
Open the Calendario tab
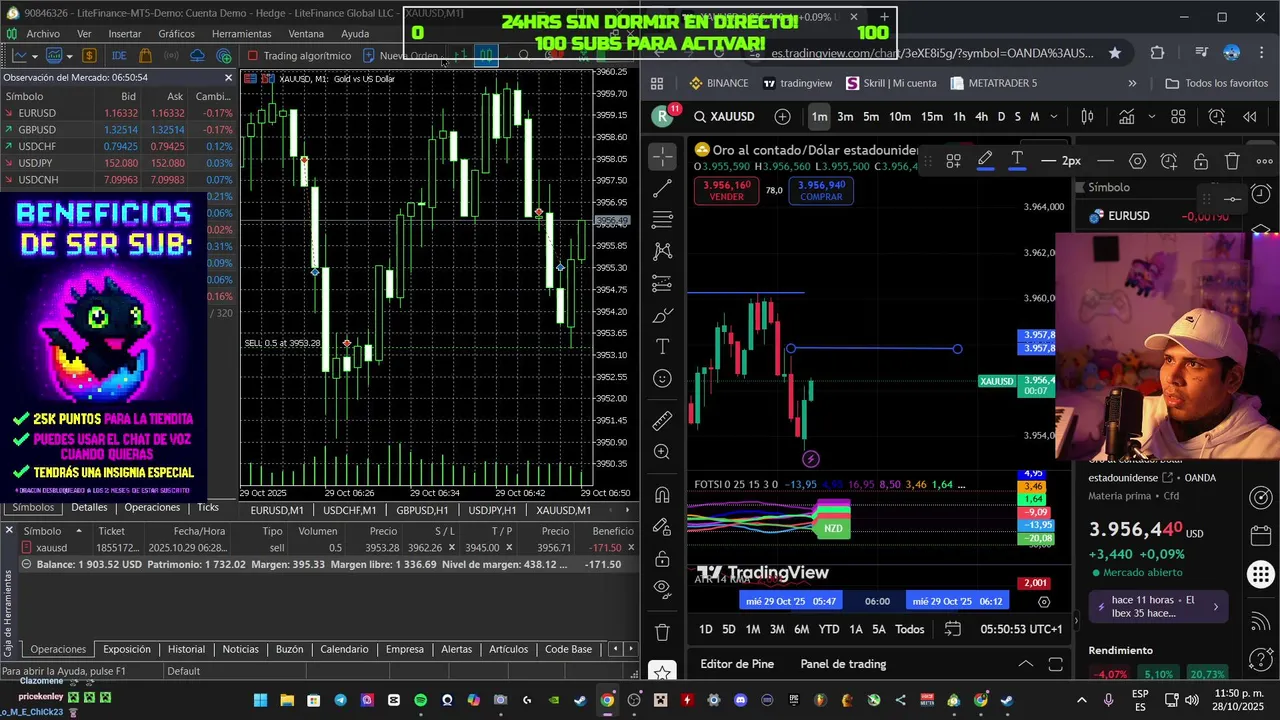pyautogui.click(x=344, y=649)
